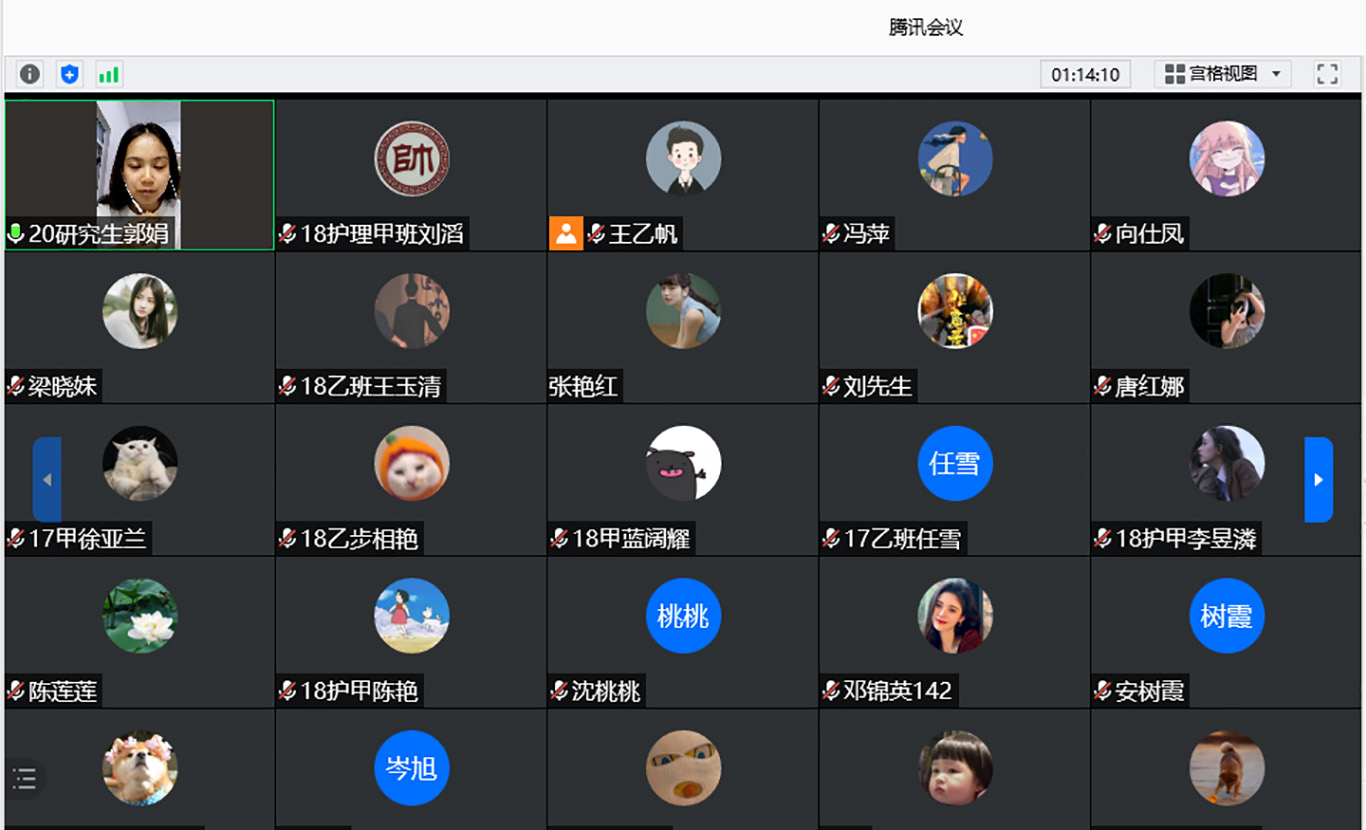
Task: Select 岑旭 blue avatar in bottom row
Action: [x=411, y=768]
